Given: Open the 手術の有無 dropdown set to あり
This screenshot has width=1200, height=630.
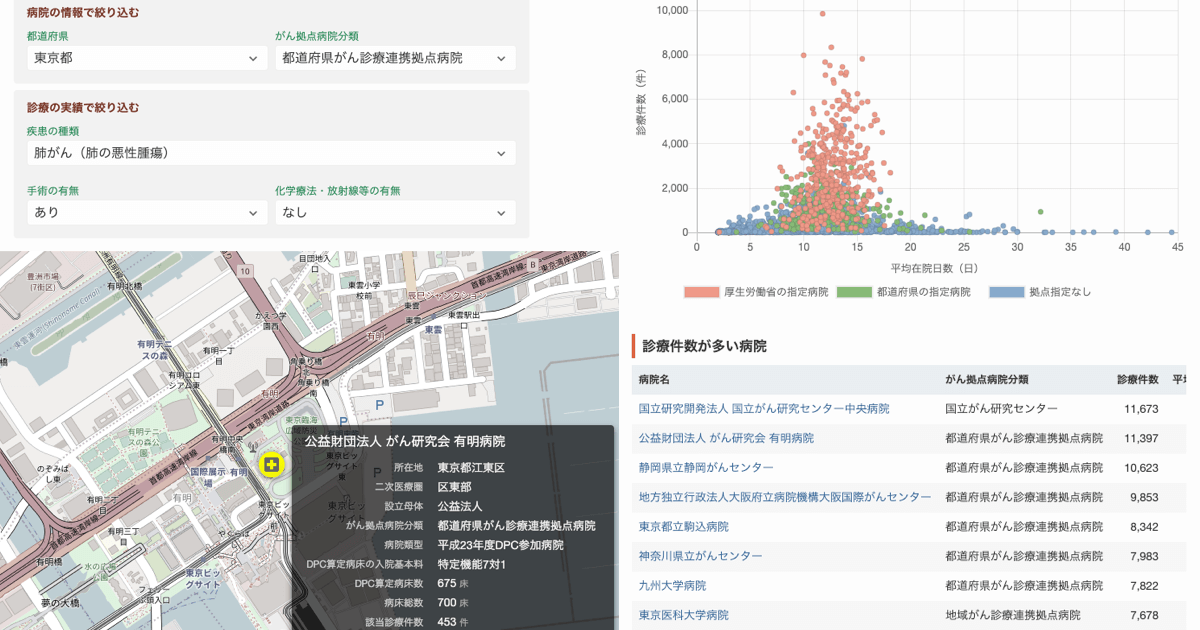Looking at the screenshot, I should 146,212.
